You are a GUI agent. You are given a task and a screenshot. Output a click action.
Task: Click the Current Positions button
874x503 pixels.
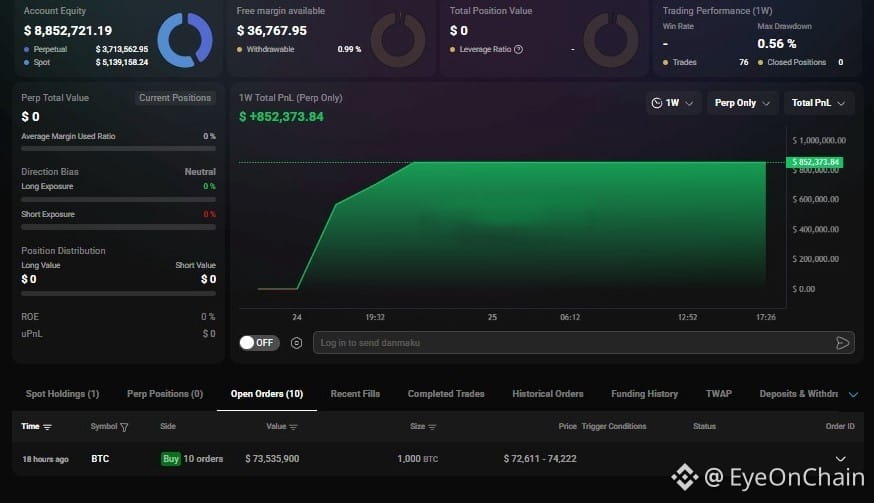pos(175,98)
